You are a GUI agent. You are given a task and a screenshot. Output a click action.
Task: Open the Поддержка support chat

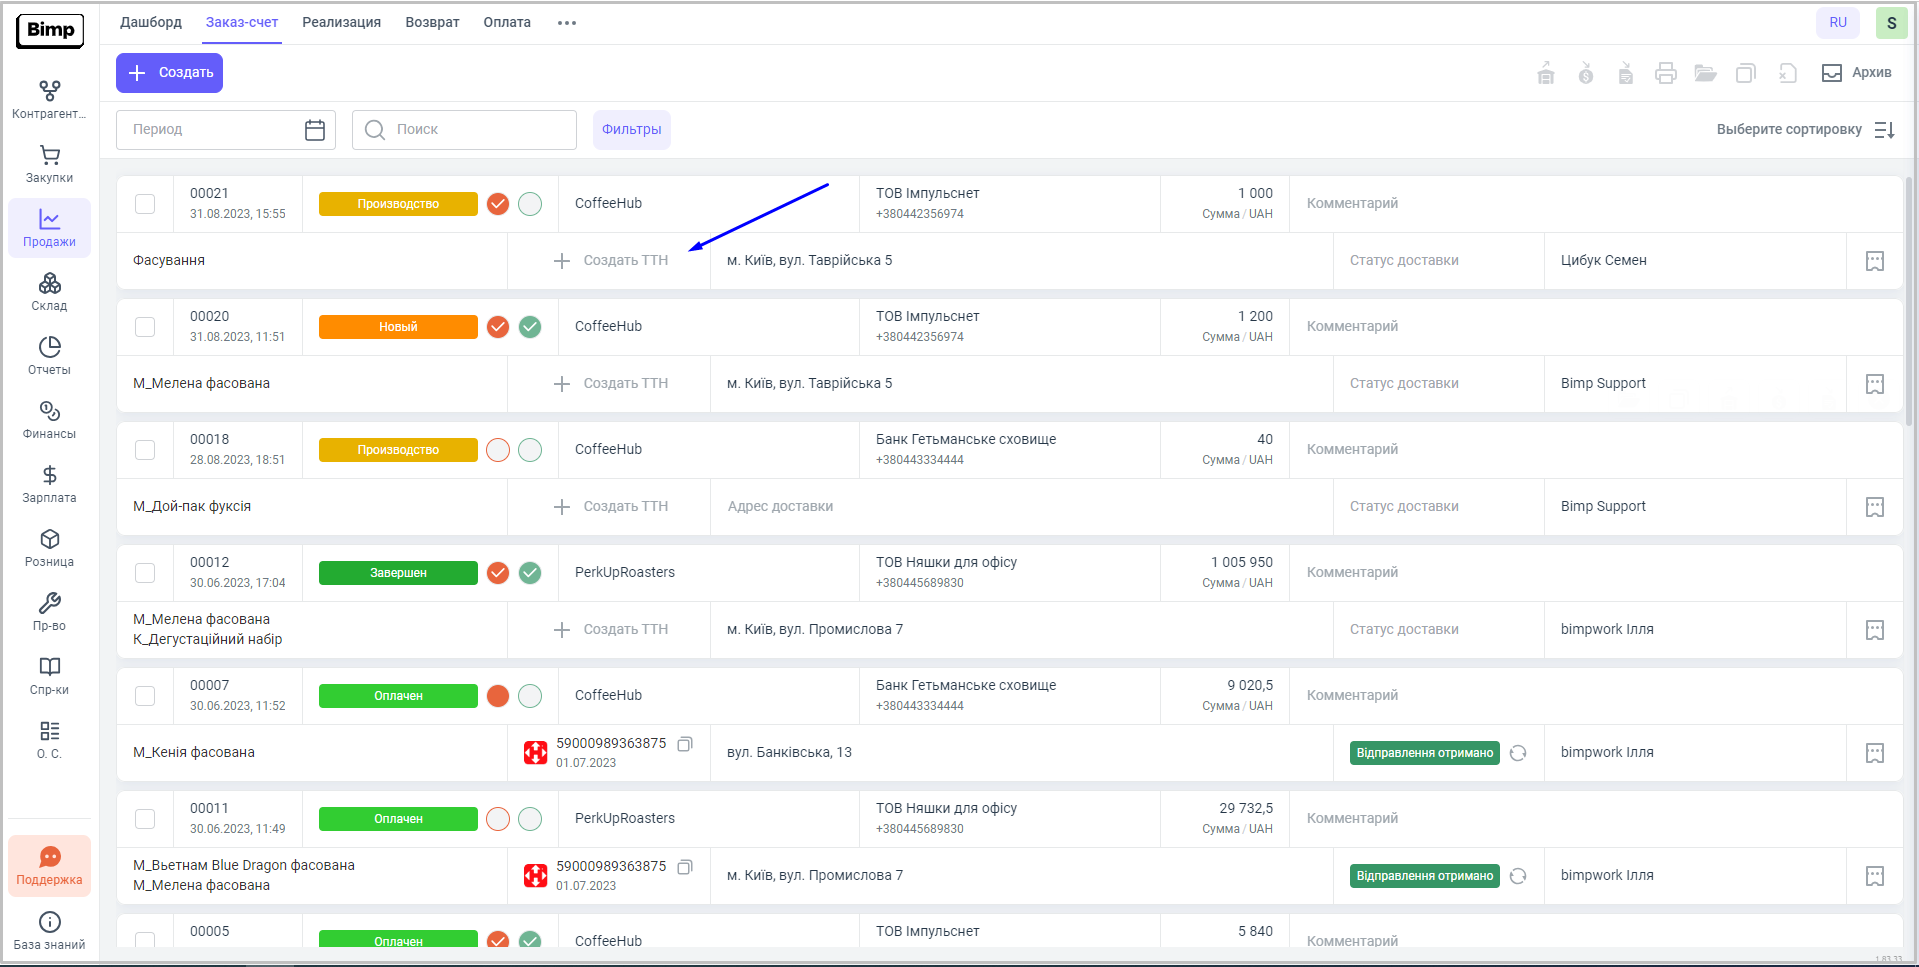tap(49, 866)
